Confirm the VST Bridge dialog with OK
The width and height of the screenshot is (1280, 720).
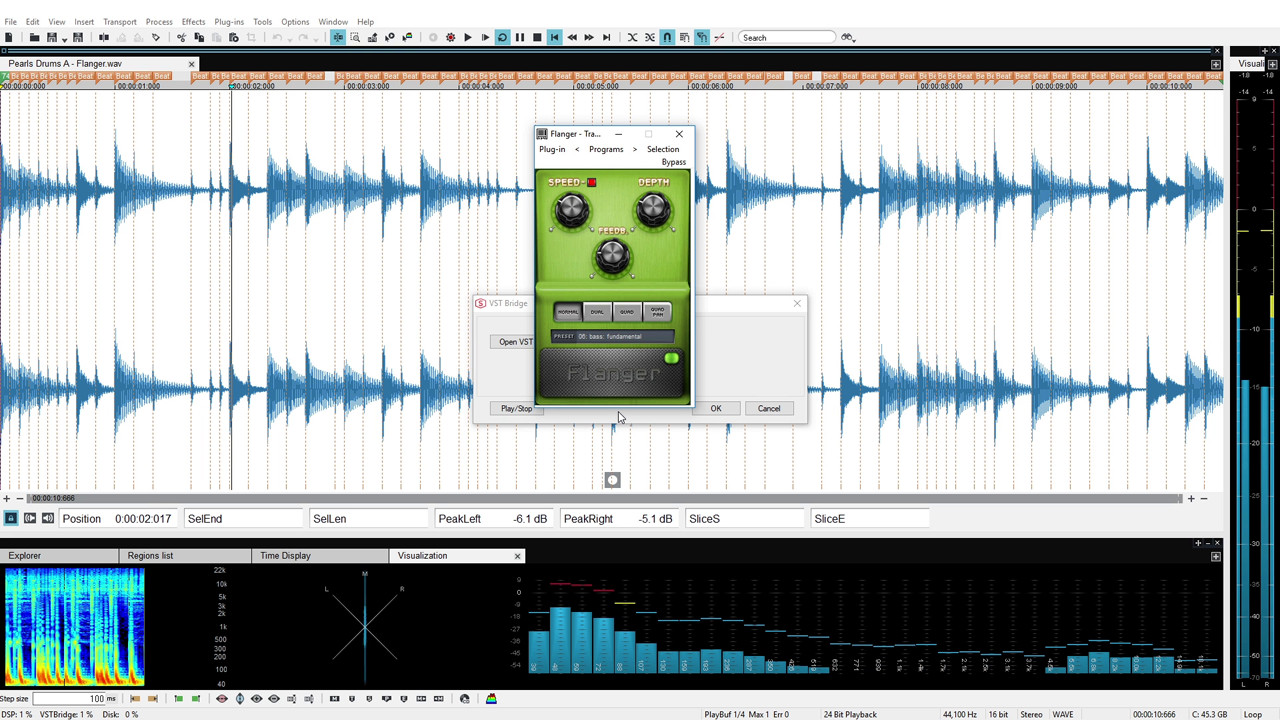pos(715,408)
